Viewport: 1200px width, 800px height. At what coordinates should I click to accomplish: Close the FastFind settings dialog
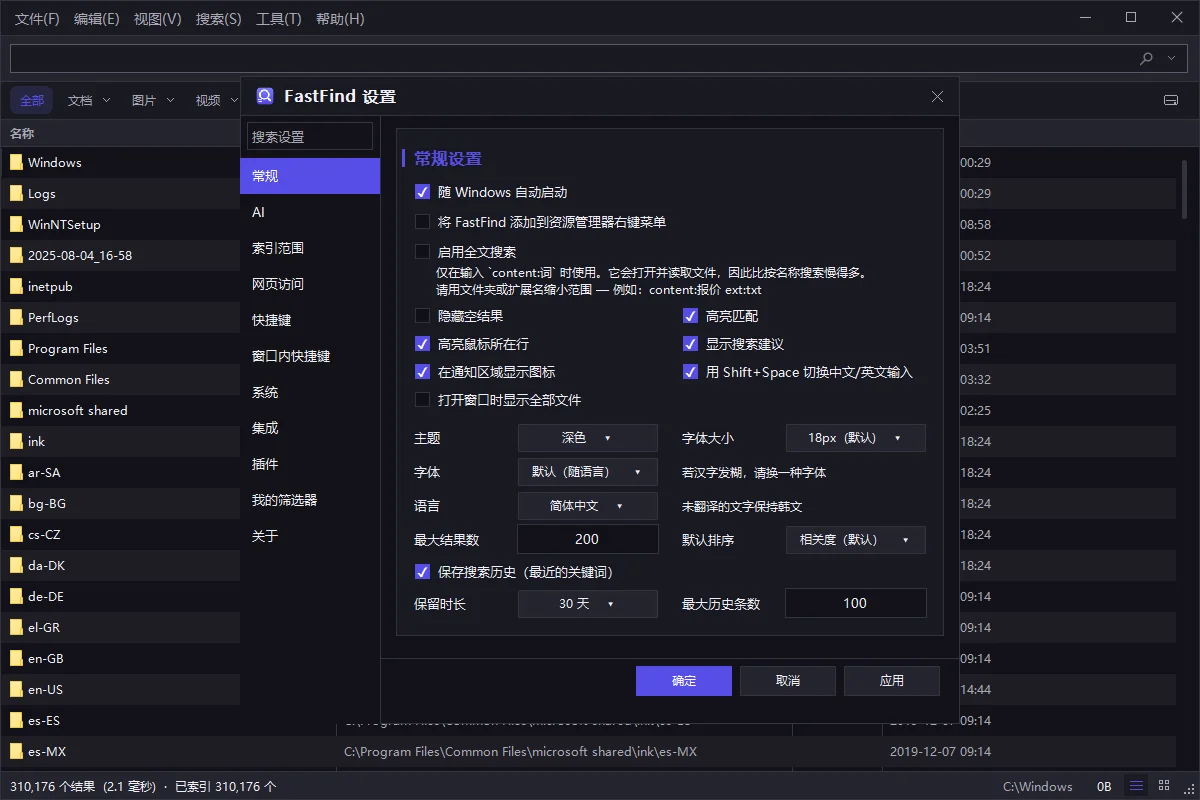pyautogui.click(x=937, y=96)
